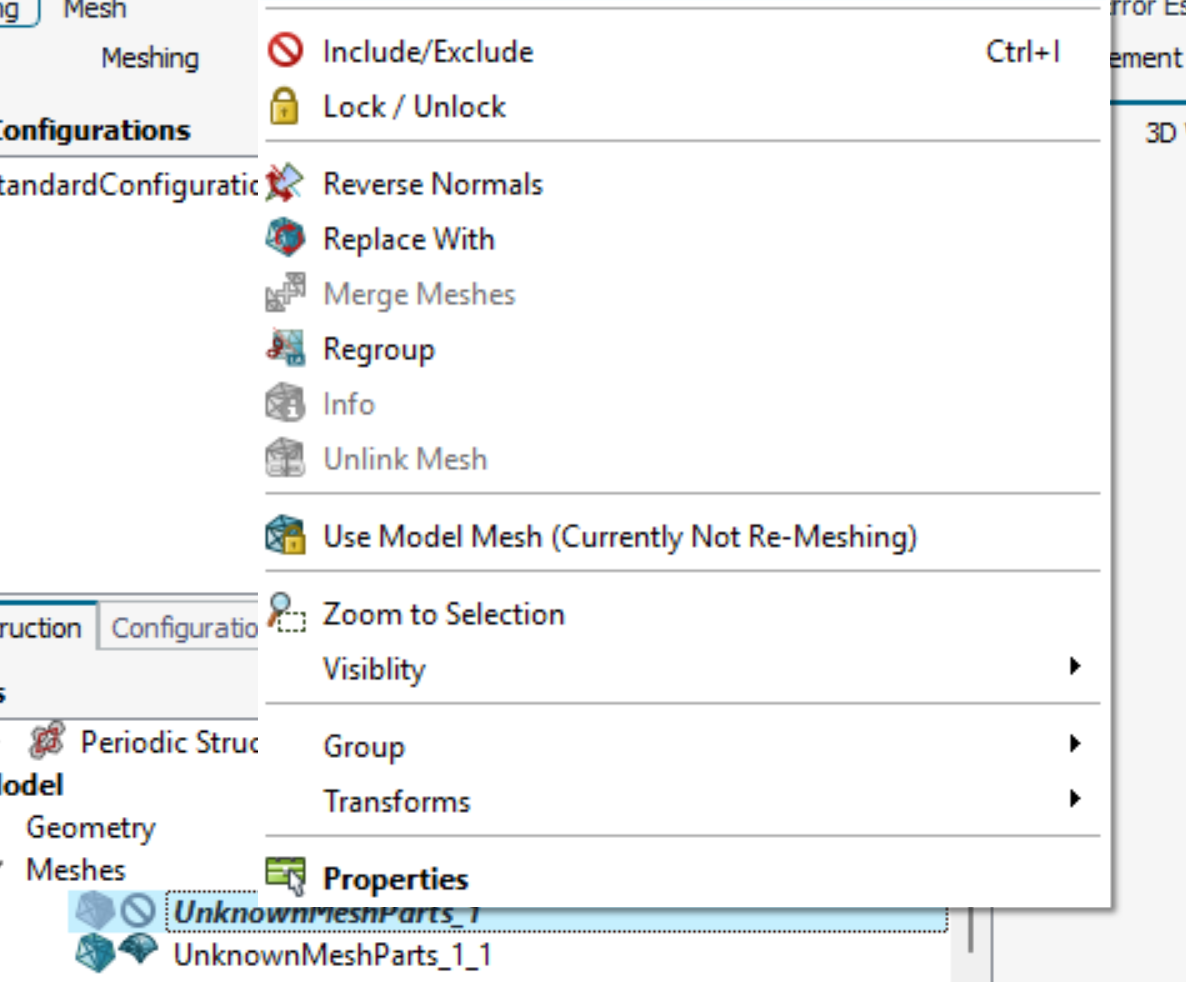This screenshot has height=982, width=1186.
Task: Click the Lock / Unlock padlock icon
Action: click(x=286, y=107)
